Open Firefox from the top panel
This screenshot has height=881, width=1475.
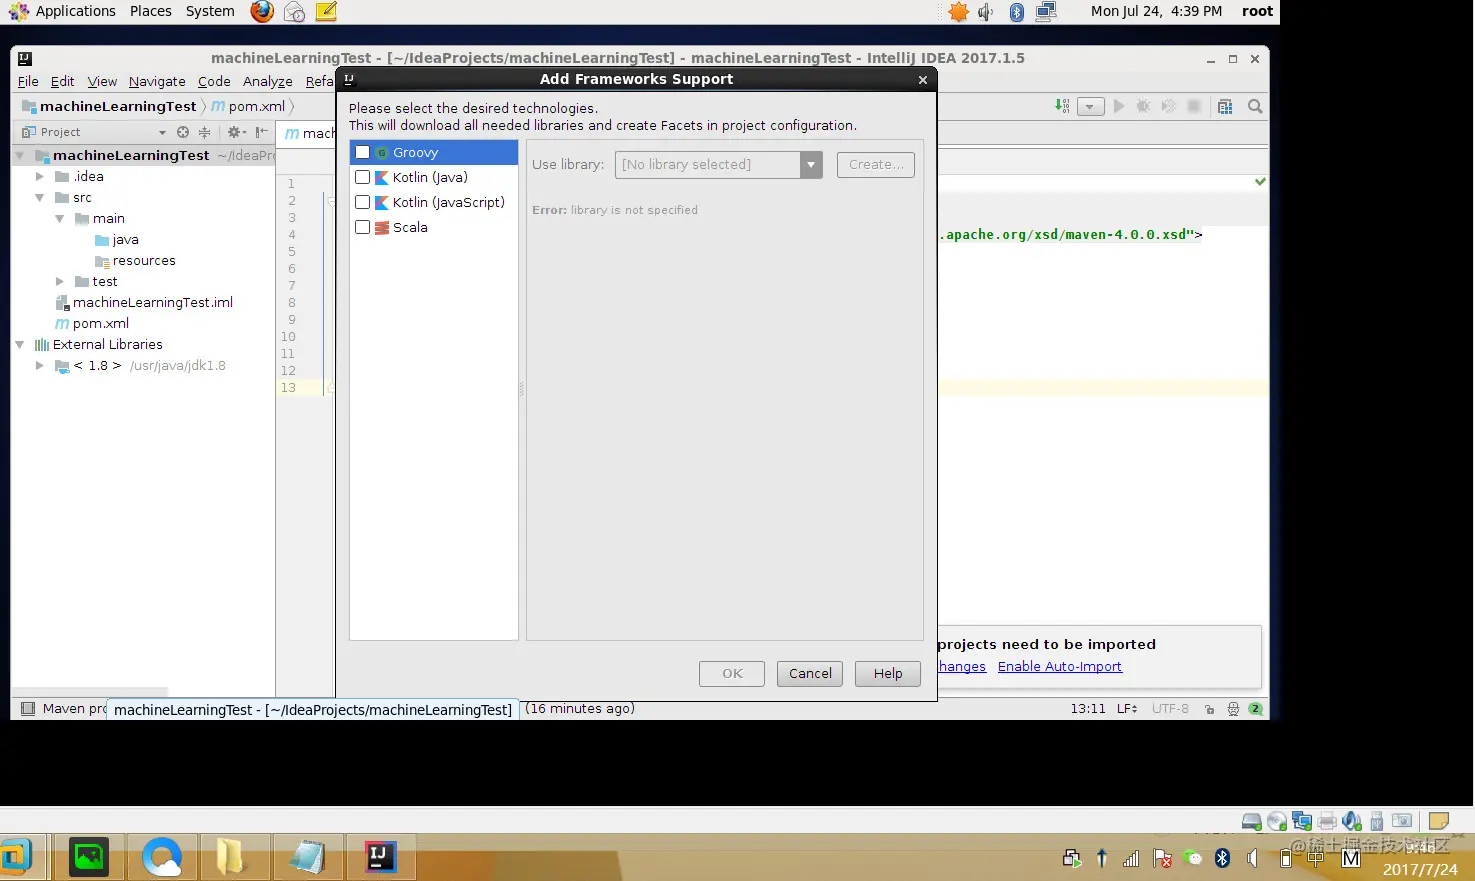(262, 11)
